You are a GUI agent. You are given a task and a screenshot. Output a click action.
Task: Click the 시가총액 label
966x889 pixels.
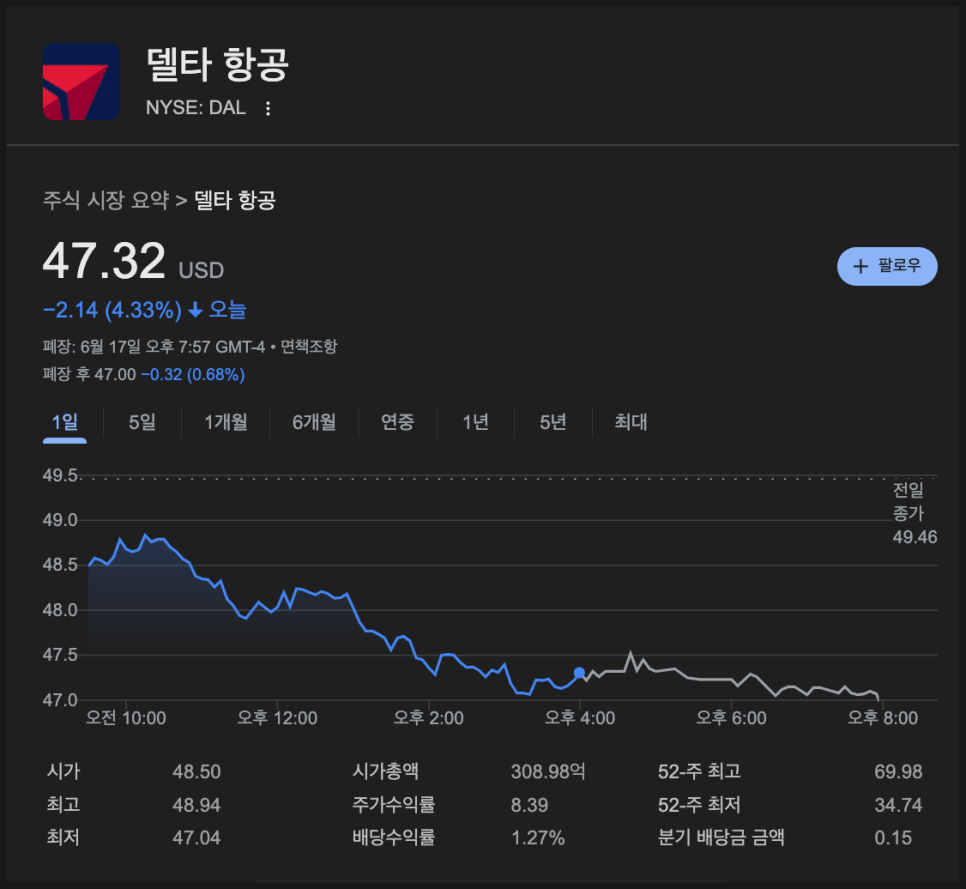click(386, 771)
